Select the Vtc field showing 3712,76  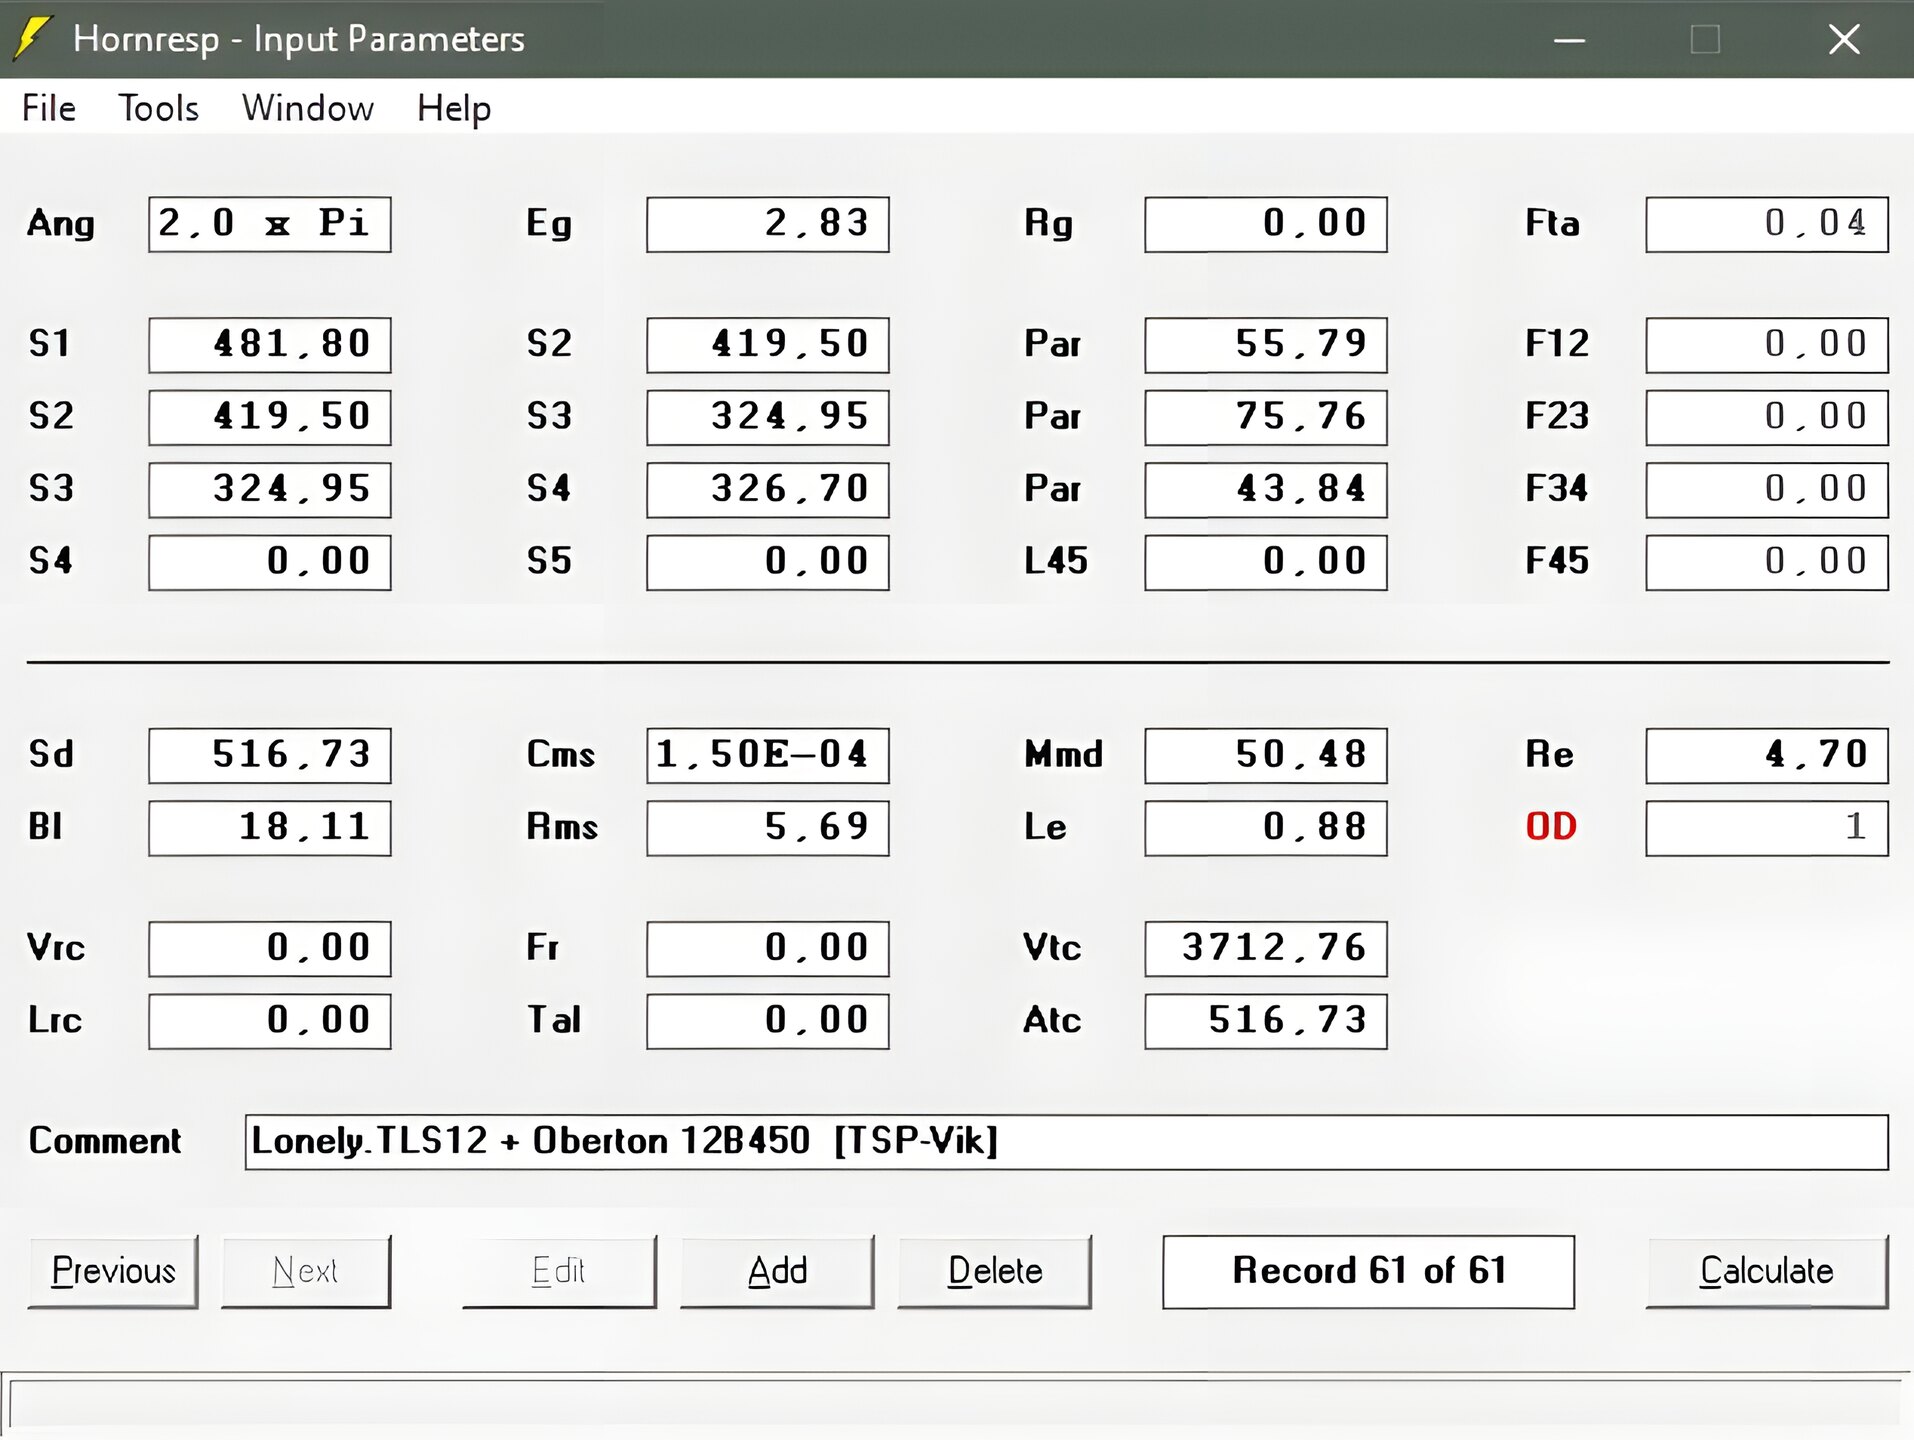[1265, 948]
